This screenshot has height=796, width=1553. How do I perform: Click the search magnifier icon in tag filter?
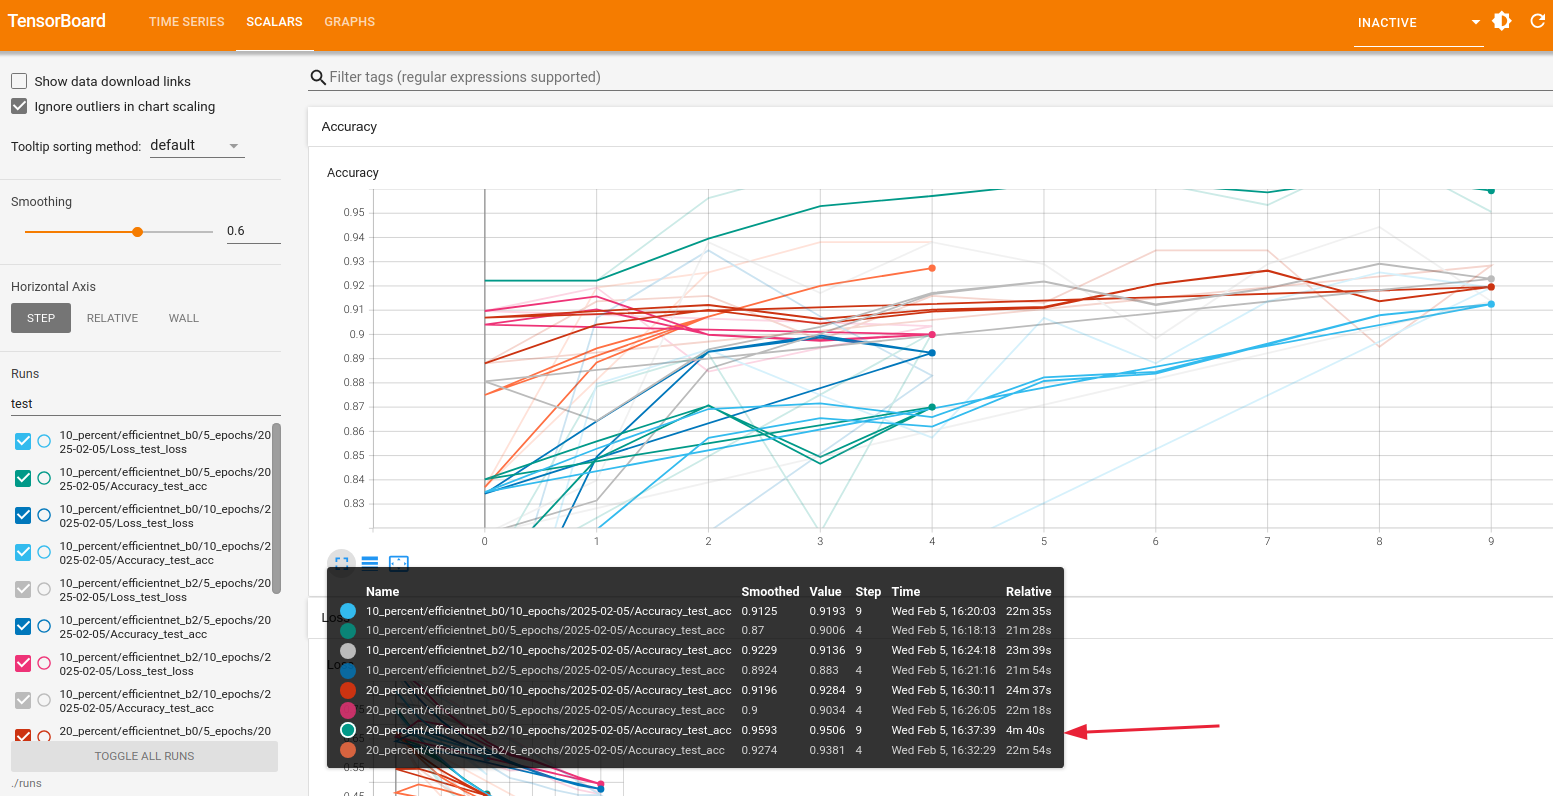[318, 77]
